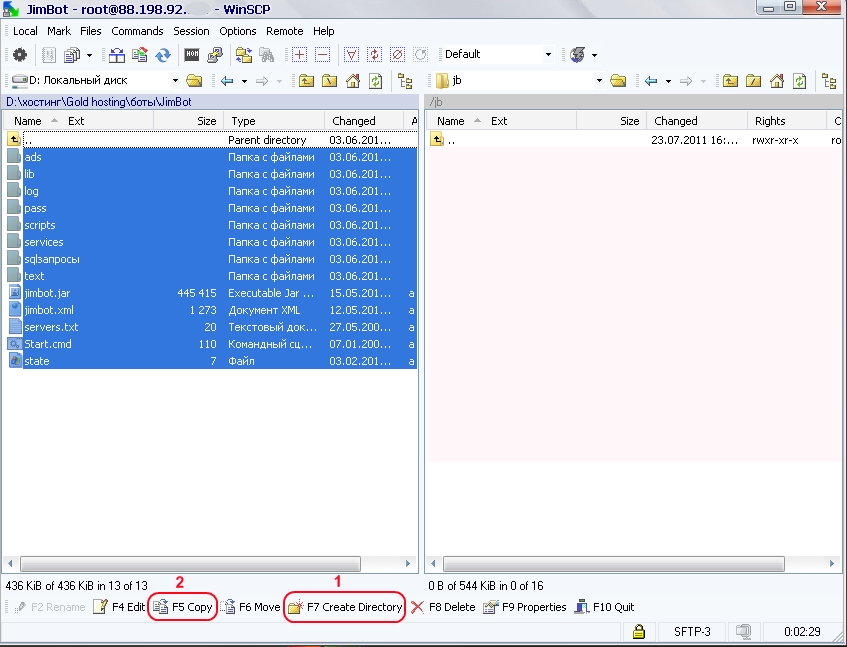Image resolution: width=847 pixels, height=647 pixels.
Task: Refresh the remote panel listing
Action: pyautogui.click(x=799, y=81)
